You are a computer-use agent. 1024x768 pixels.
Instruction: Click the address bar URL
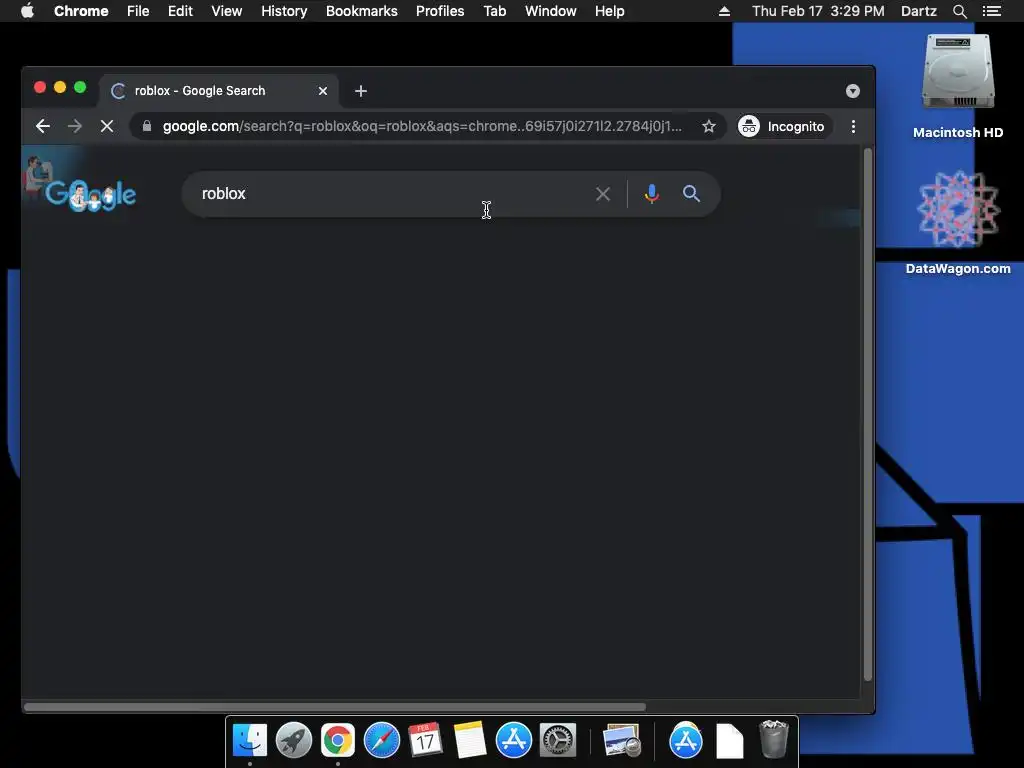(422, 126)
